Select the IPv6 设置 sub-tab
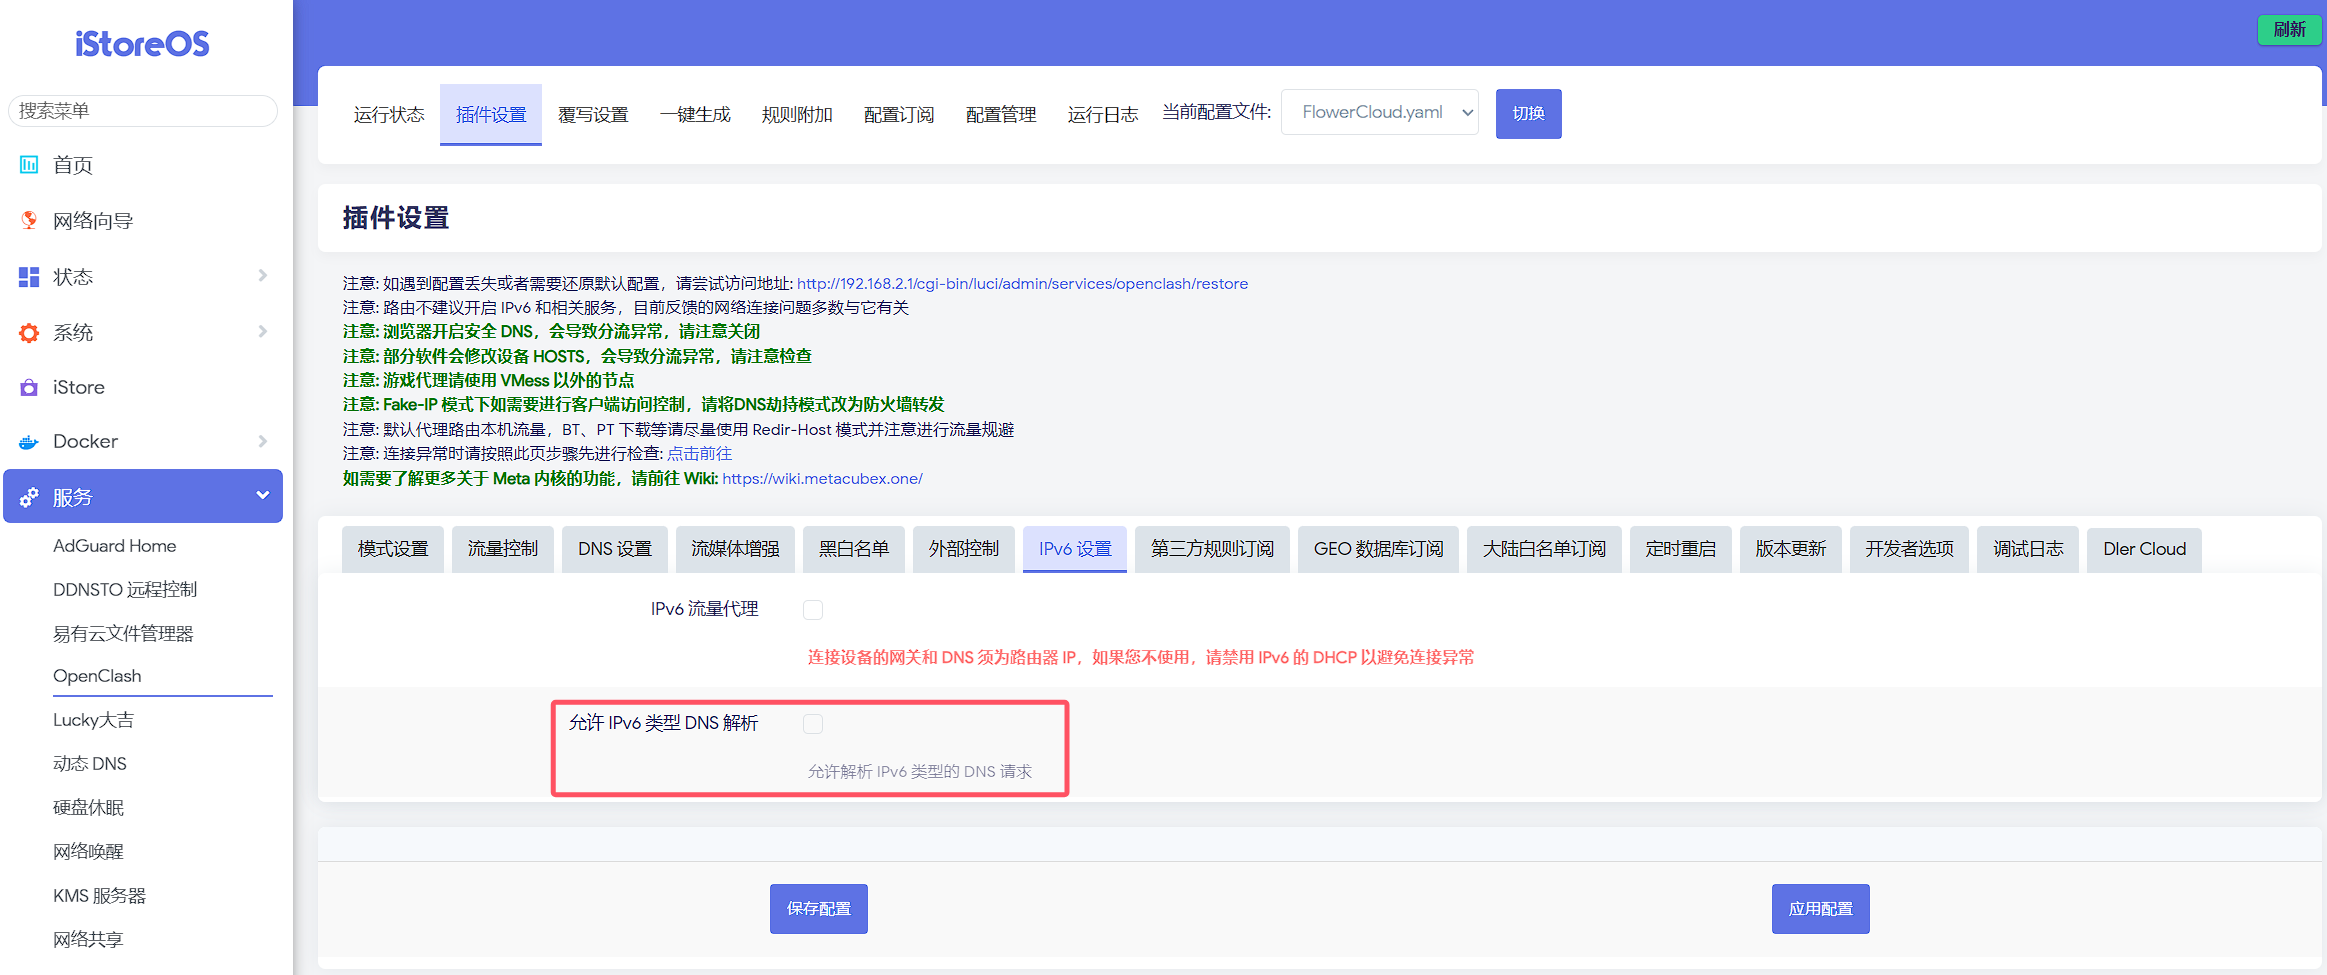This screenshot has height=975, width=2327. (1075, 549)
